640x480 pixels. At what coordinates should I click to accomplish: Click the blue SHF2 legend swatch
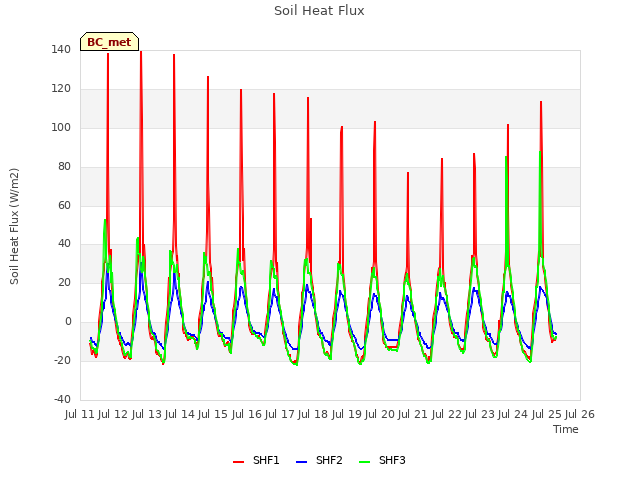click(301, 462)
